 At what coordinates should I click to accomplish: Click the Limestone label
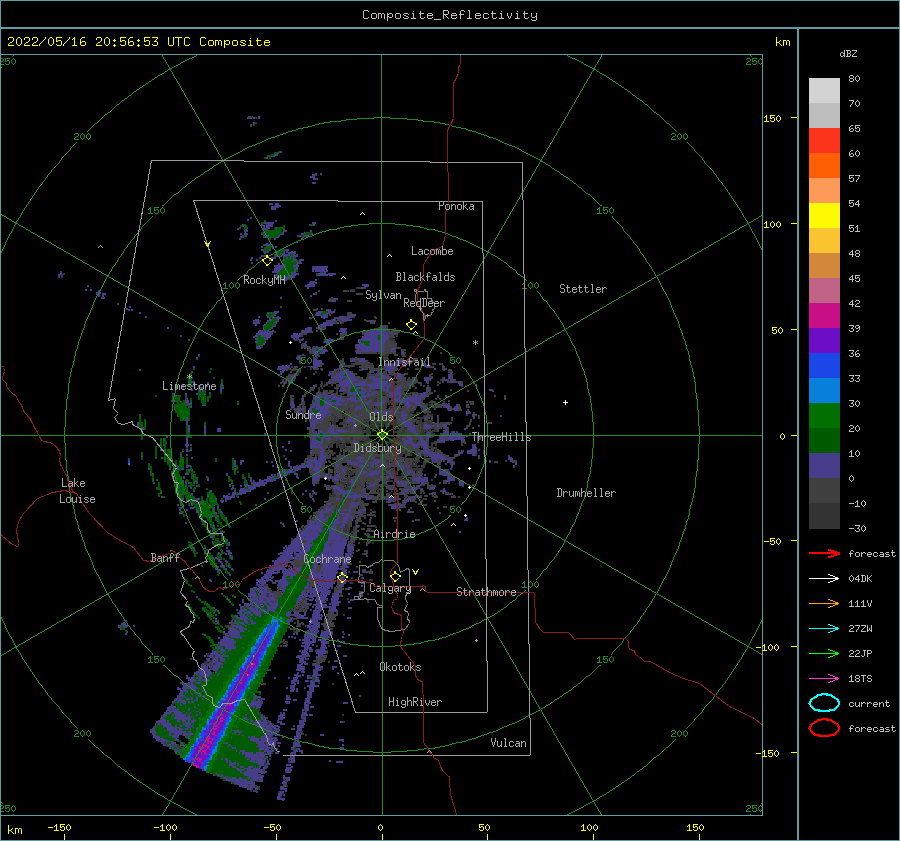pos(189,386)
